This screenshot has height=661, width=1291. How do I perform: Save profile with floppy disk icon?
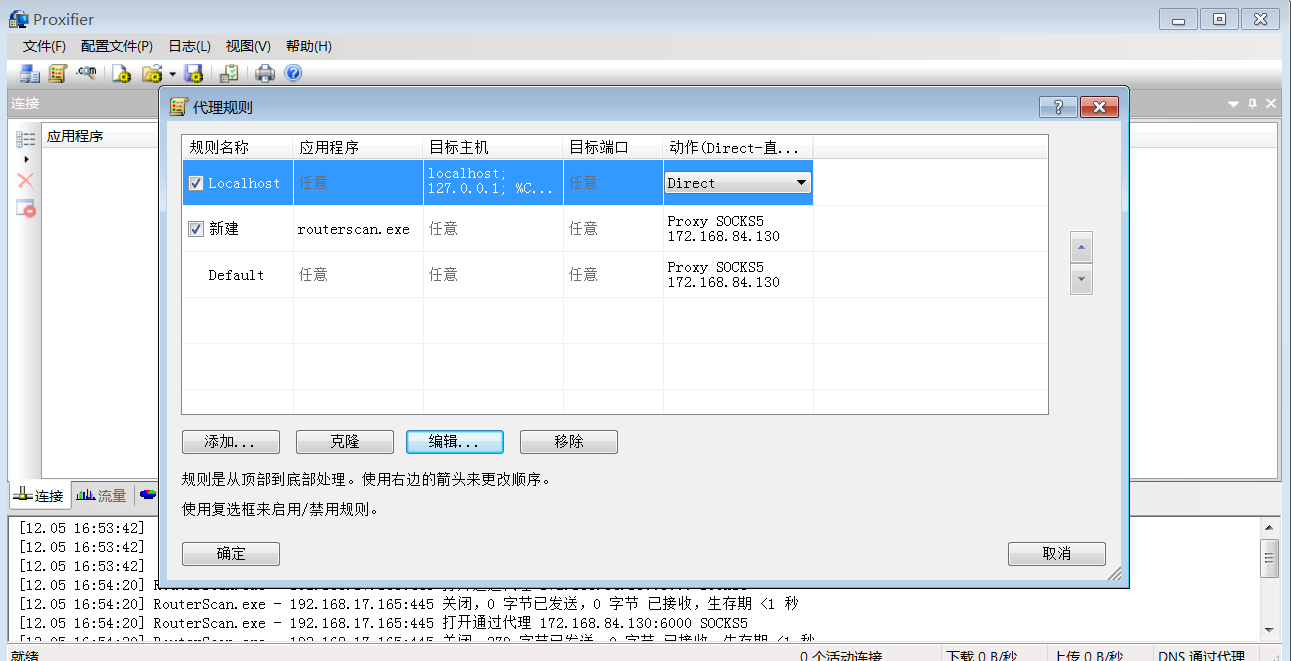tap(194, 73)
